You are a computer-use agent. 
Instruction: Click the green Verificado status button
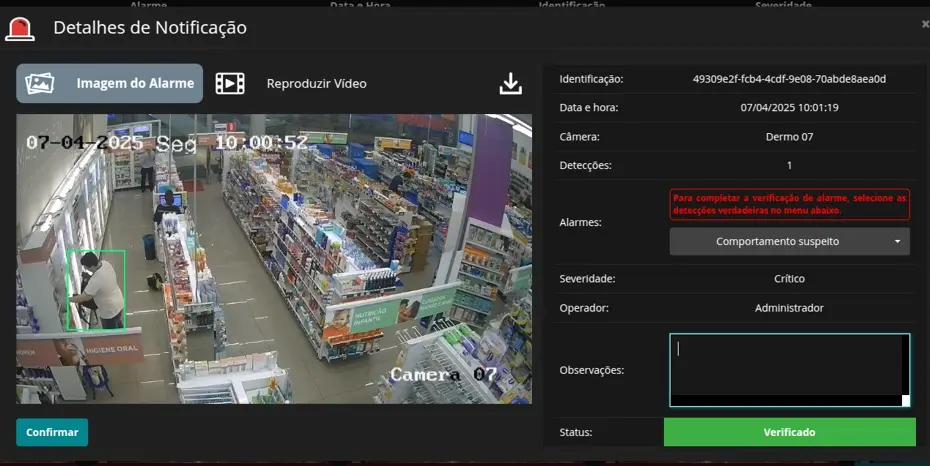(789, 432)
